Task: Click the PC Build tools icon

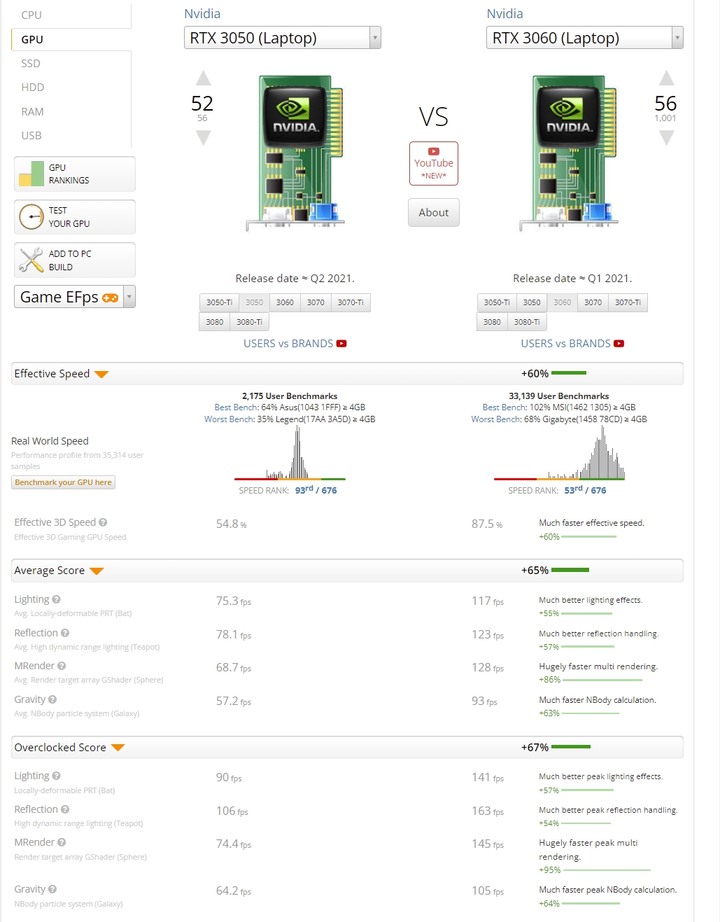Action: pos(31,260)
